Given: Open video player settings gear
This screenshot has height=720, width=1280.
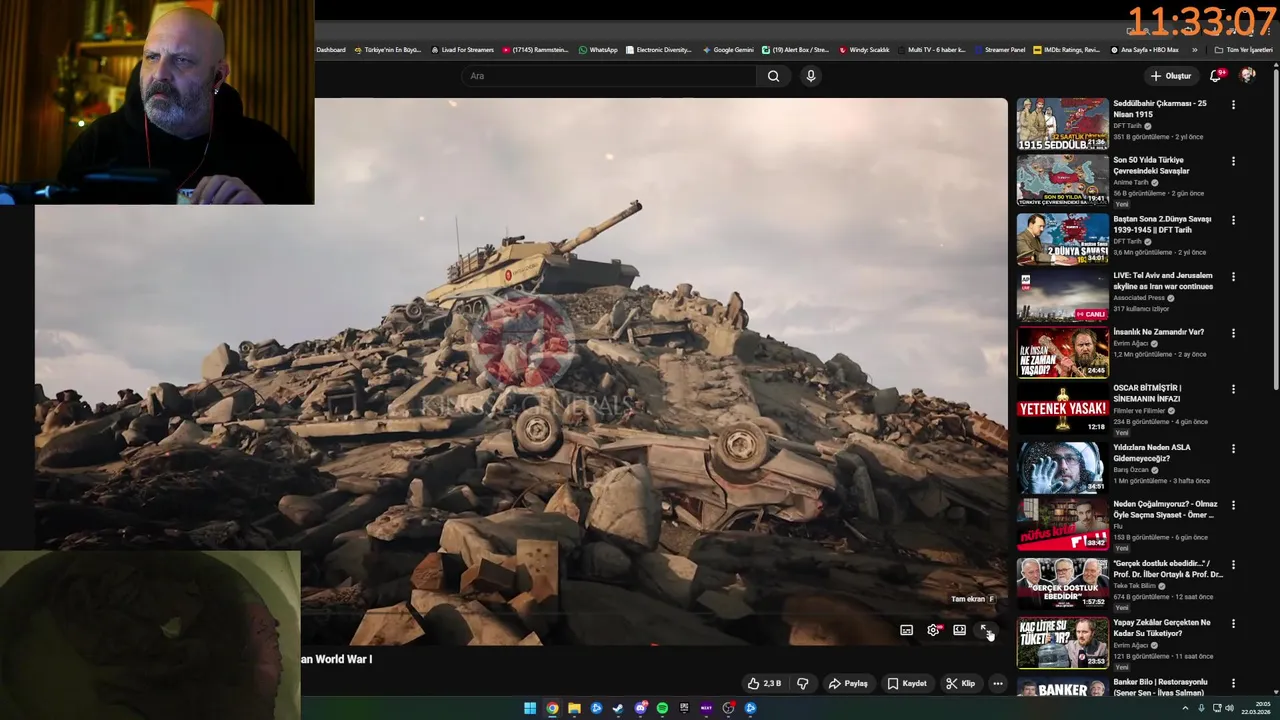Looking at the screenshot, I should pyautogui.click(x=933, y=630).
